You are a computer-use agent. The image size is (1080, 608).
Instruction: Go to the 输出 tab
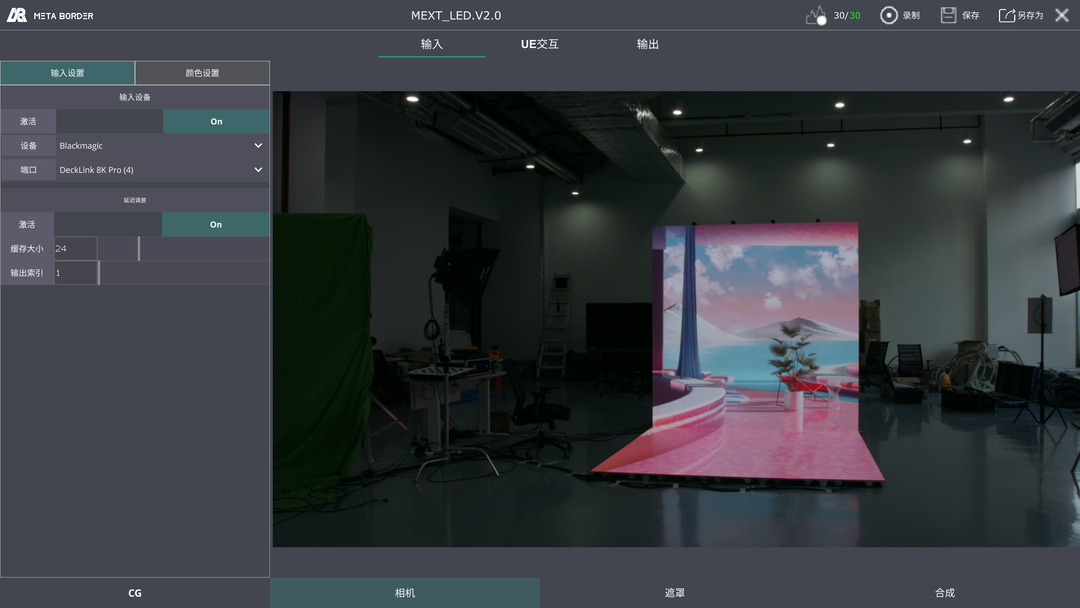[x=647, y=44]
